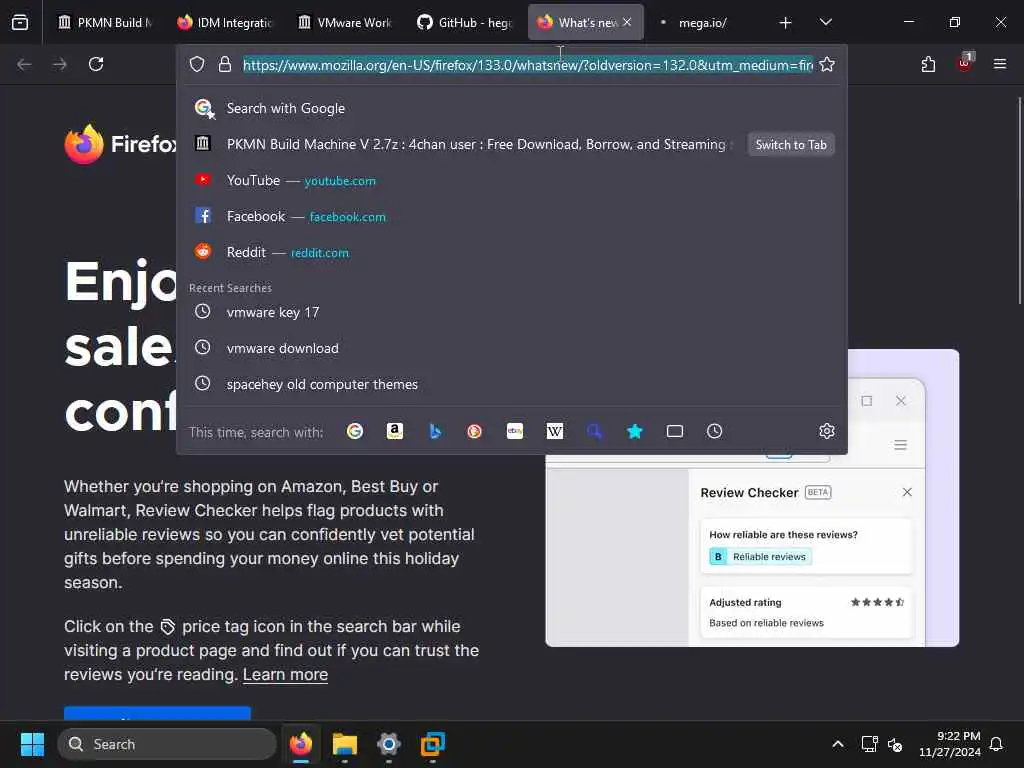Viewport: 1024px width, 768px height.
Task: Open the network tray icon
Action: [x=870, y=744]
